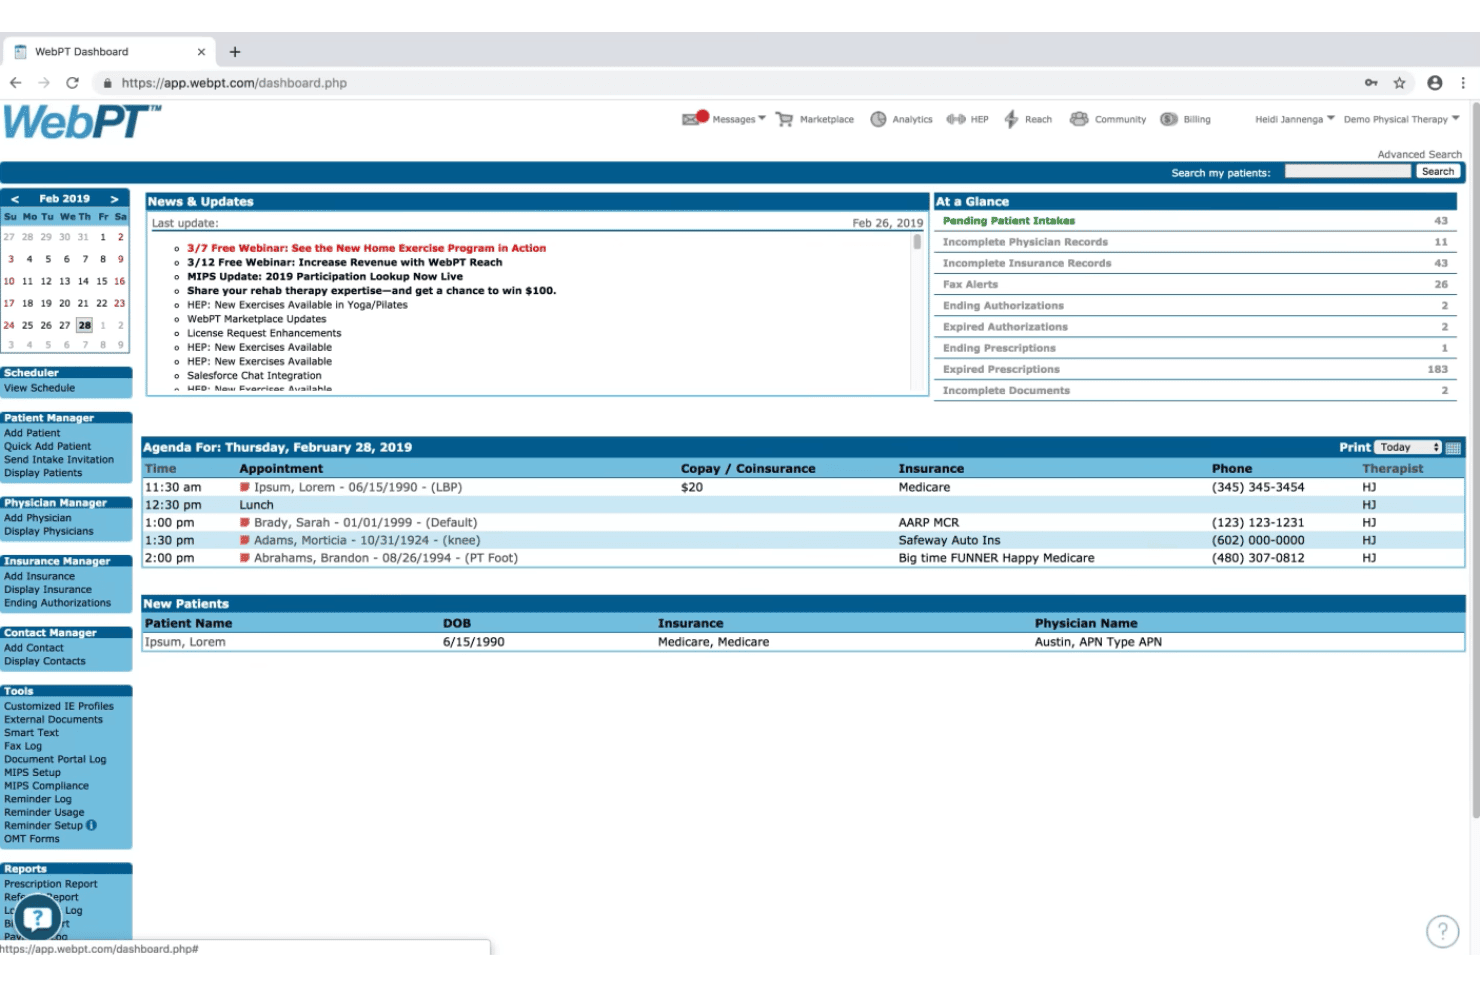Click the red flag icon for Abrahams, Brandon
Viewport: 1480px width, 987px height.
click(x=244, y=559)
